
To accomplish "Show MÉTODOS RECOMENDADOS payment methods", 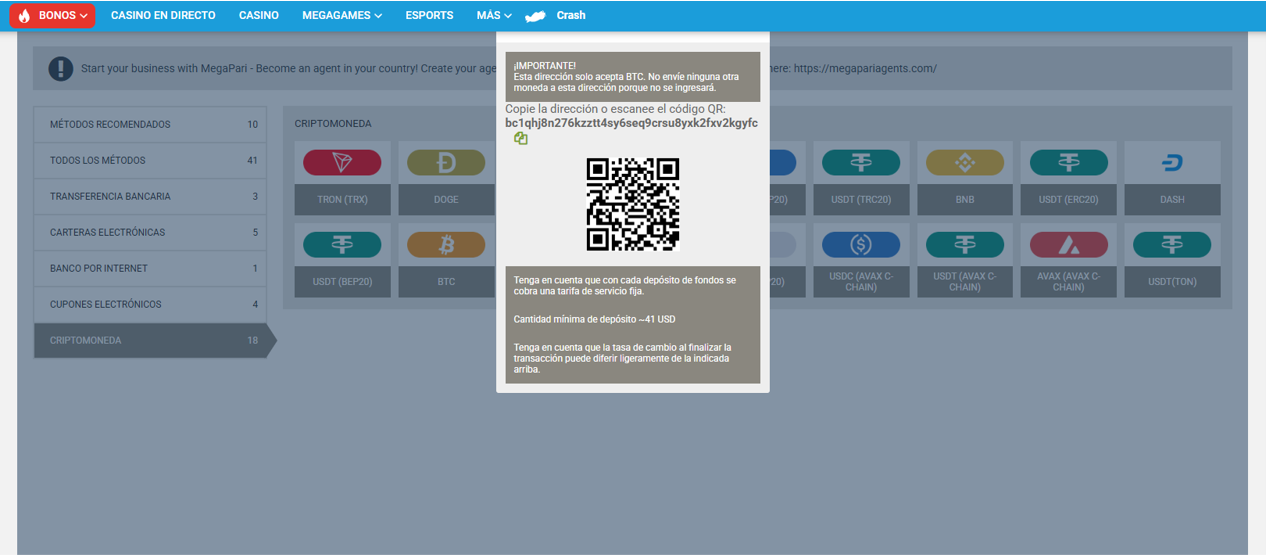I will [150, 125].
